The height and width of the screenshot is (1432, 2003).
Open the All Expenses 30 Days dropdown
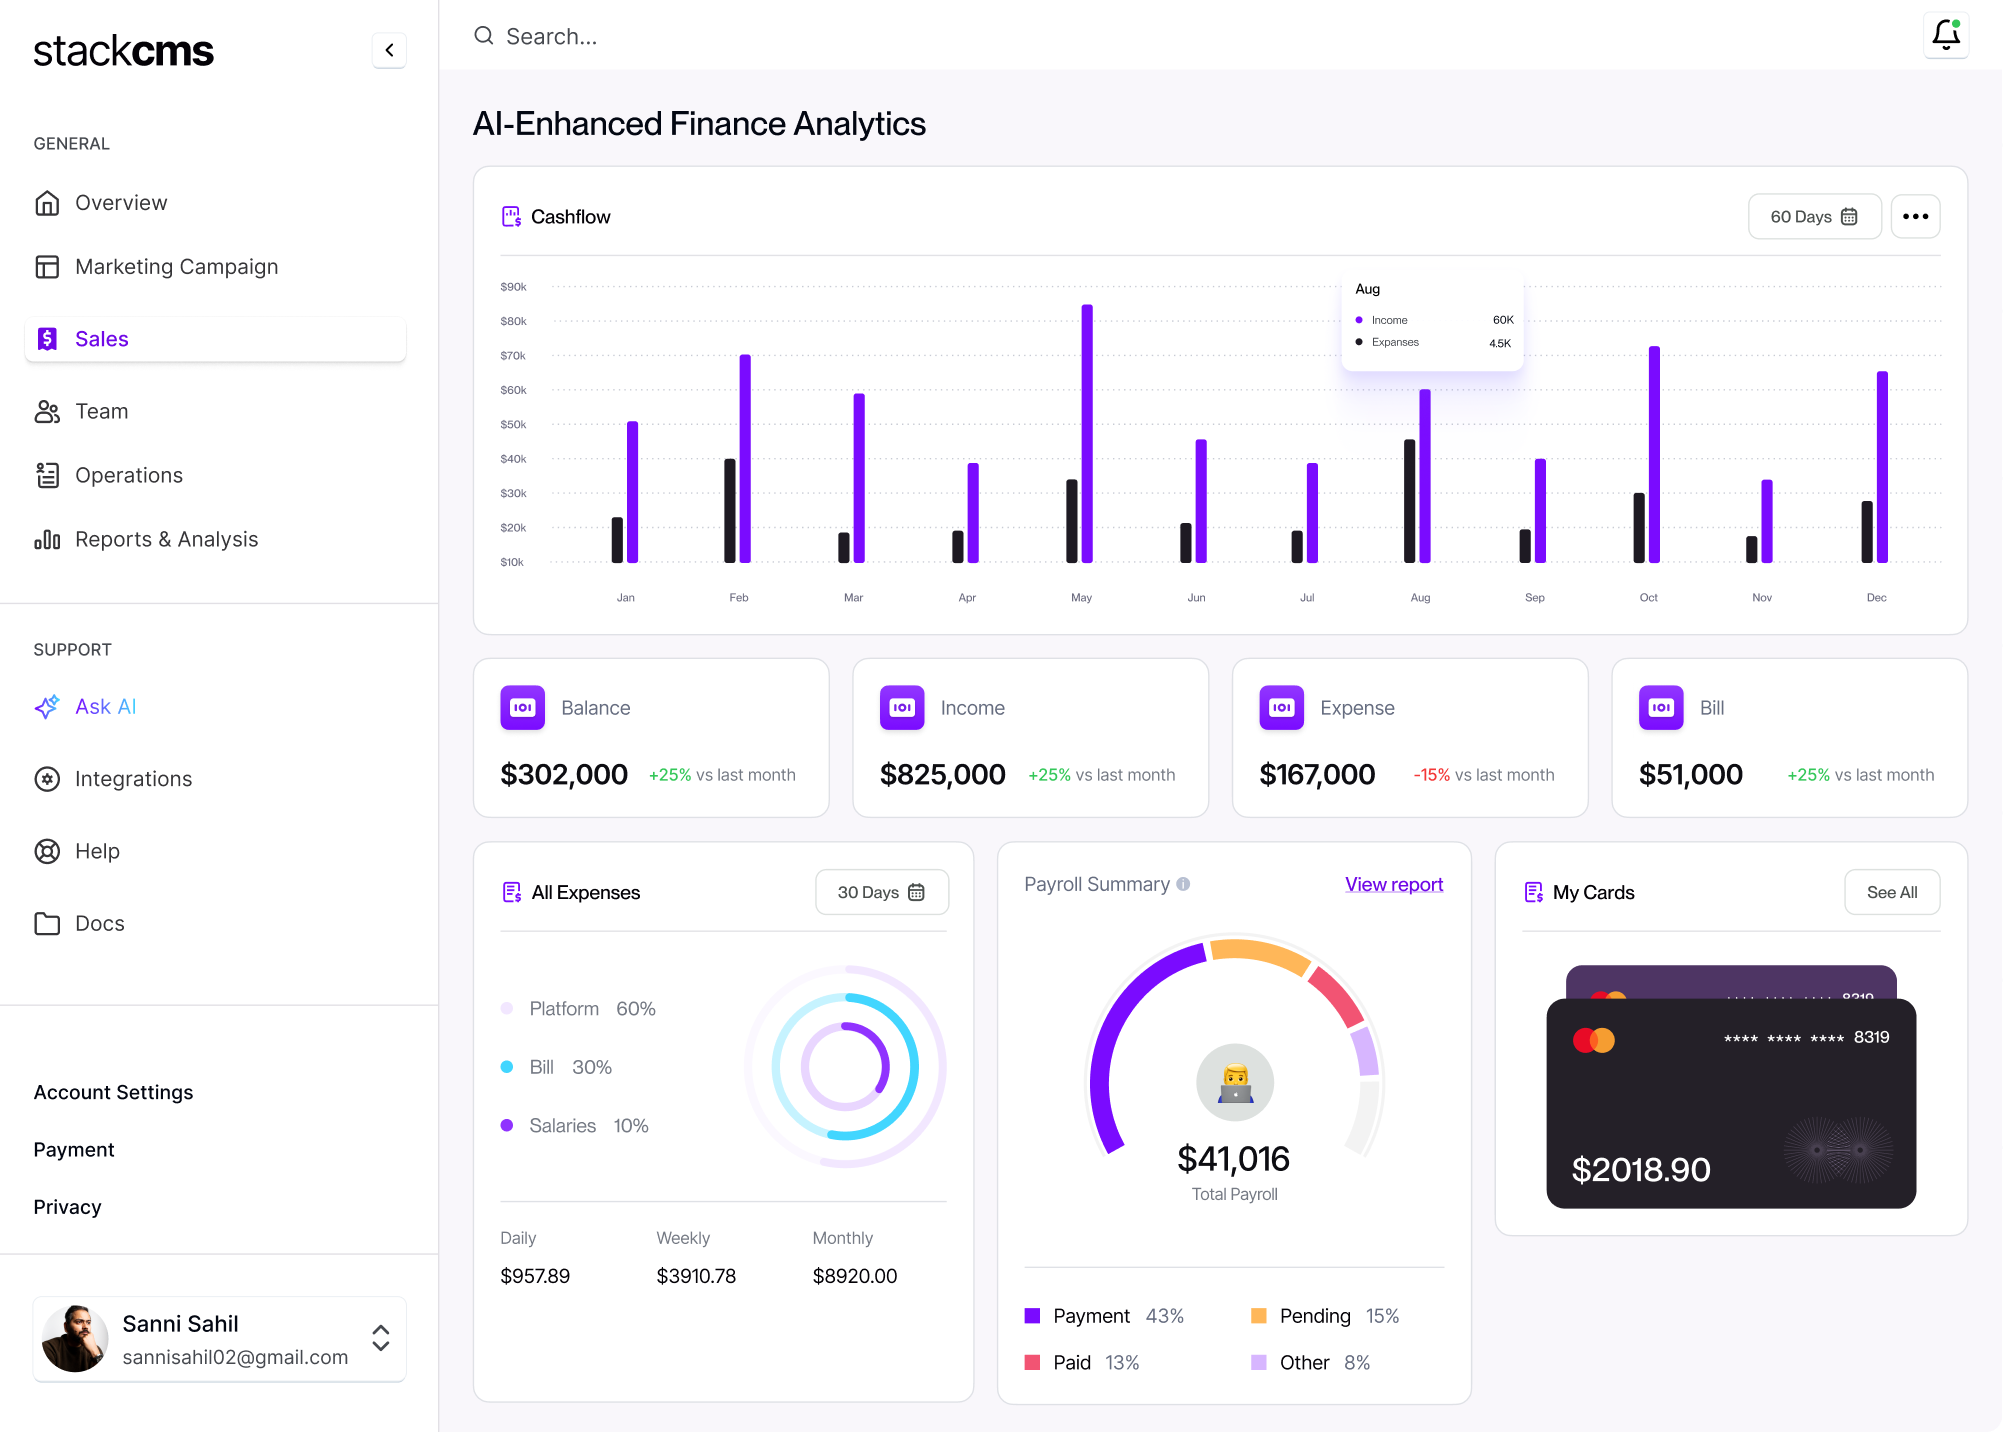[x=881, y=892]
